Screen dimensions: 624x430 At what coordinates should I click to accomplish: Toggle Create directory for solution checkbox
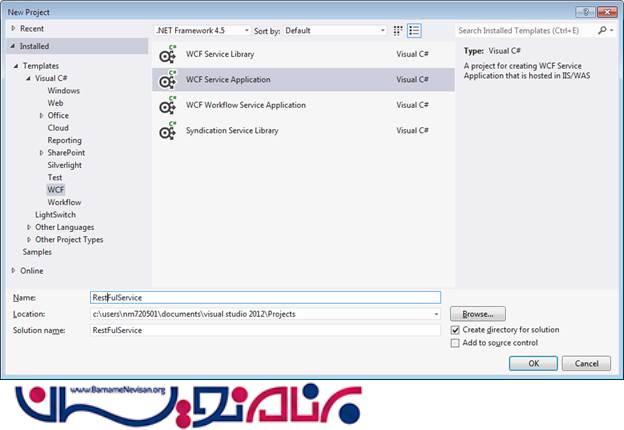pyautogui.click(x=455, y=330)
